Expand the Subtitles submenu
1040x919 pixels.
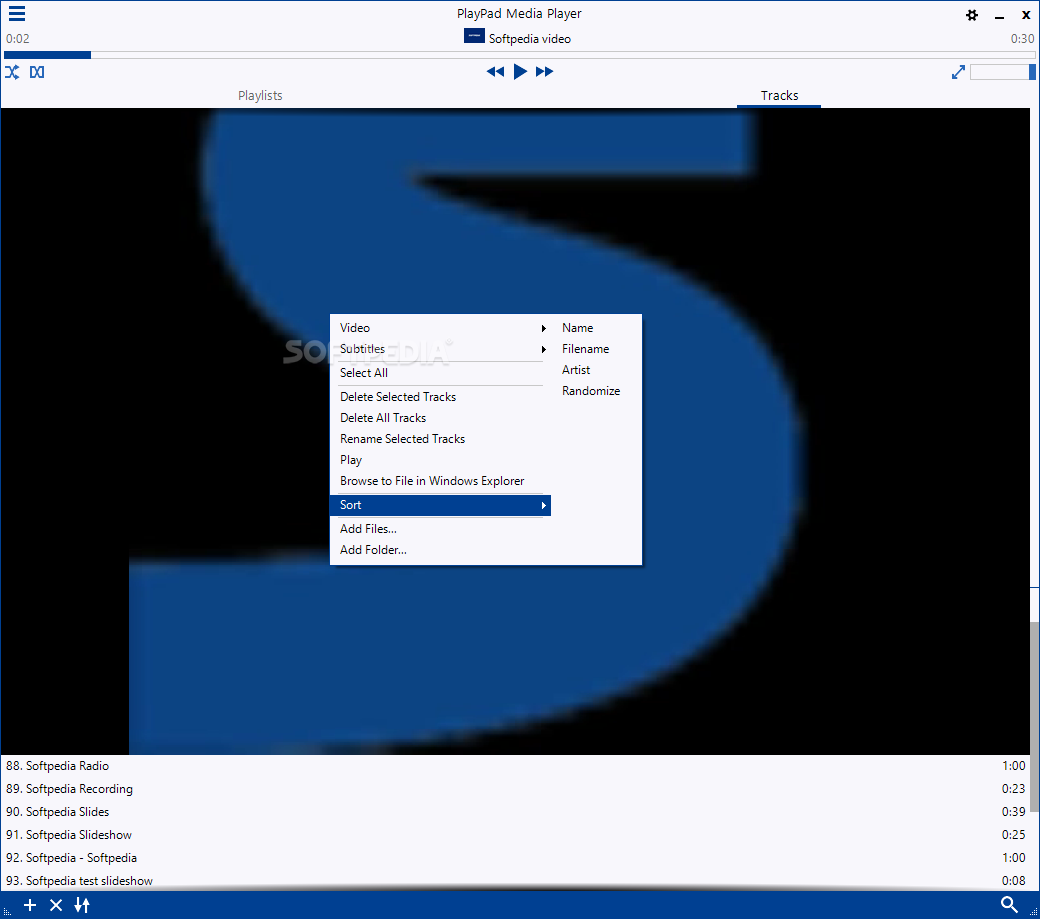pyautogui.click(x=440, y=349)
